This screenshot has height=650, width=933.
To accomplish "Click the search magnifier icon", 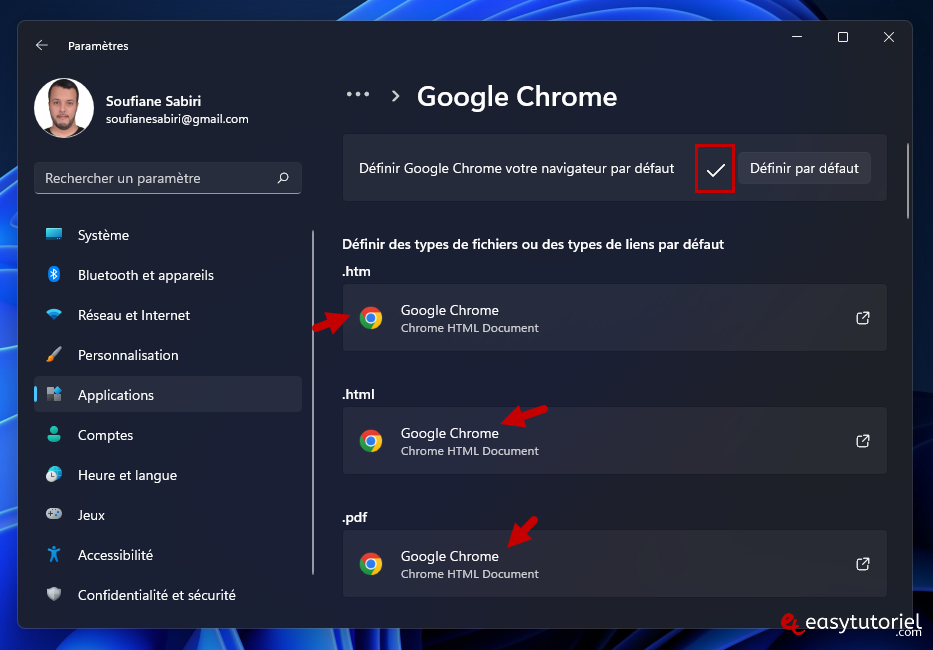I will tap(283, 177).
